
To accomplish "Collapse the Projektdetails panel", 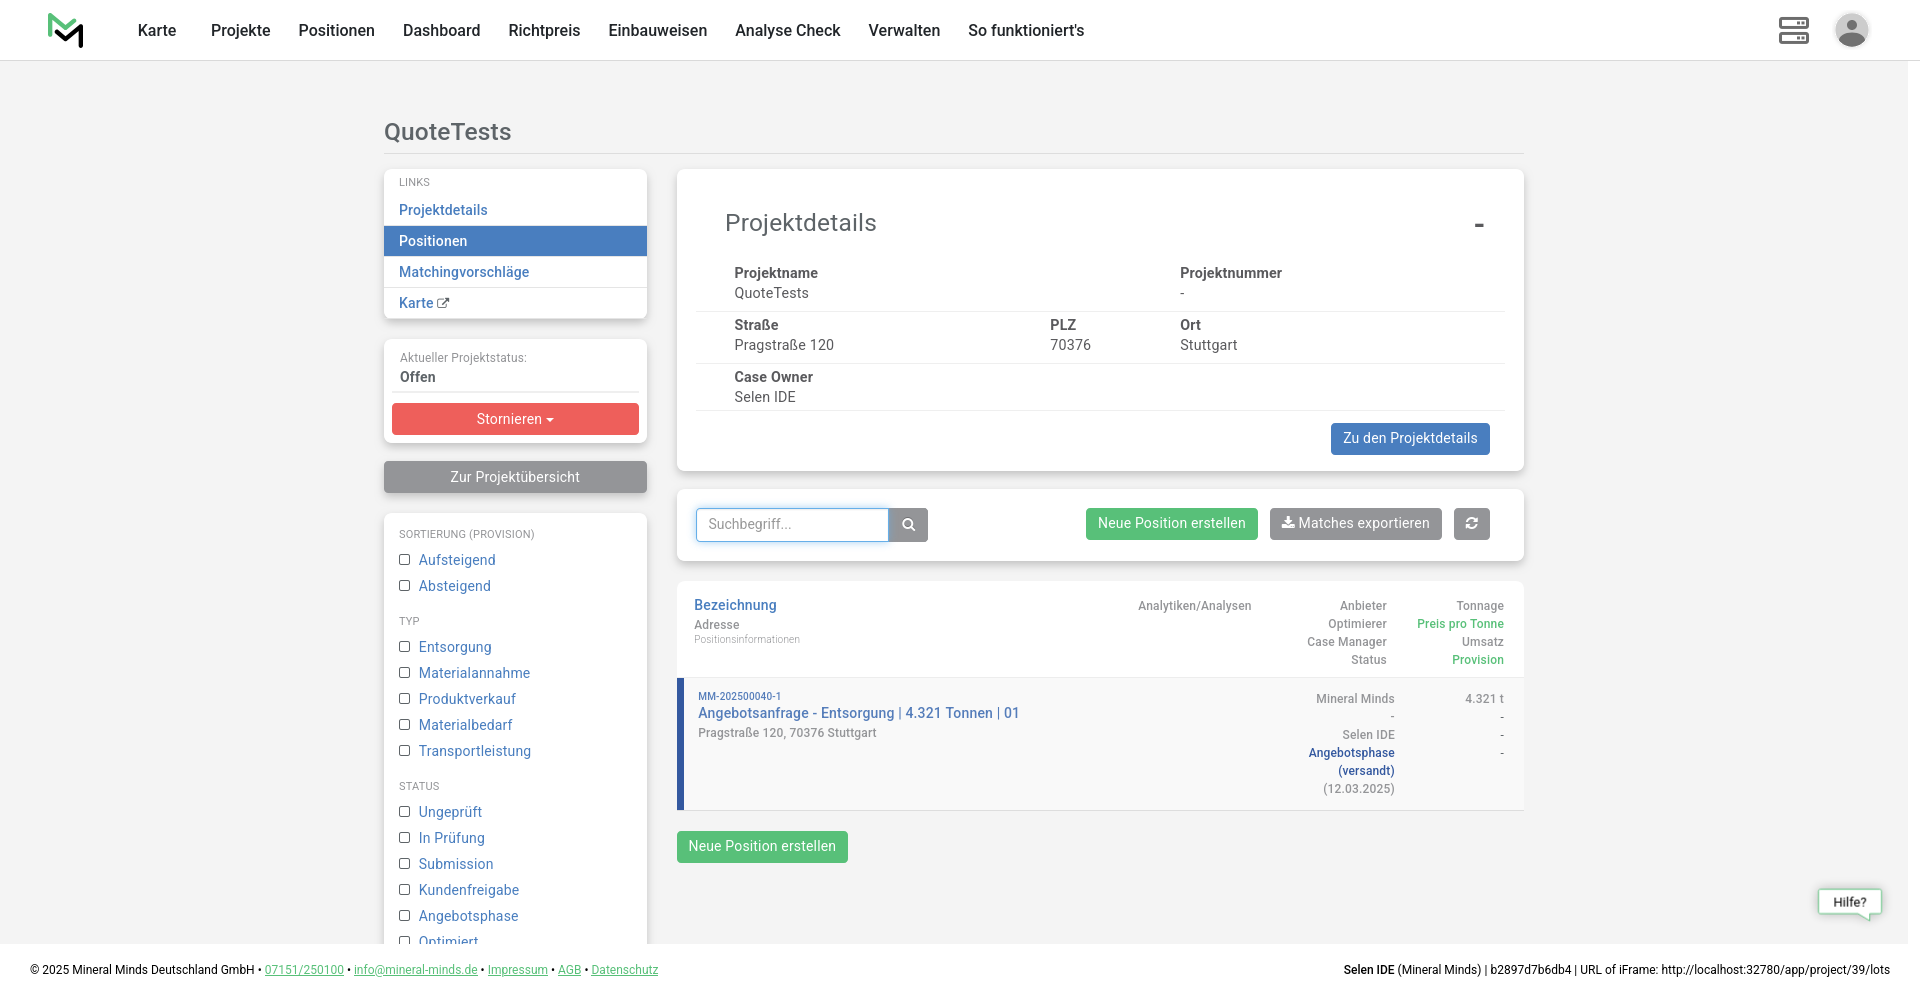I will point(1478,225).
